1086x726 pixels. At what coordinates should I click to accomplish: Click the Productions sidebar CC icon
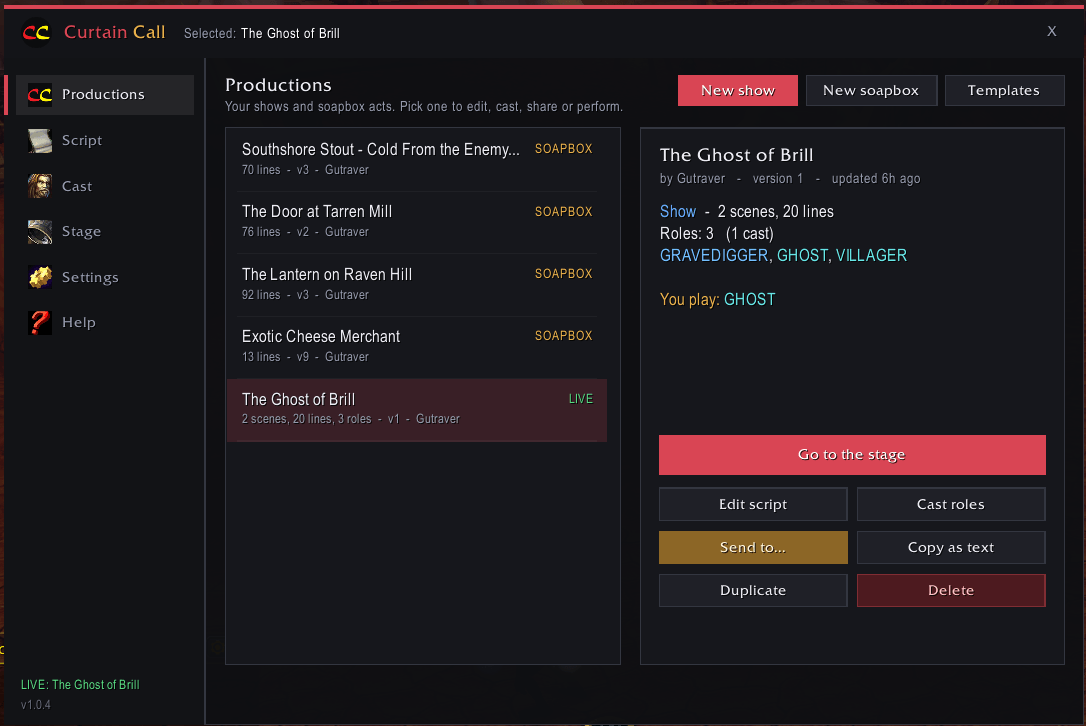[x=39, y=95]
